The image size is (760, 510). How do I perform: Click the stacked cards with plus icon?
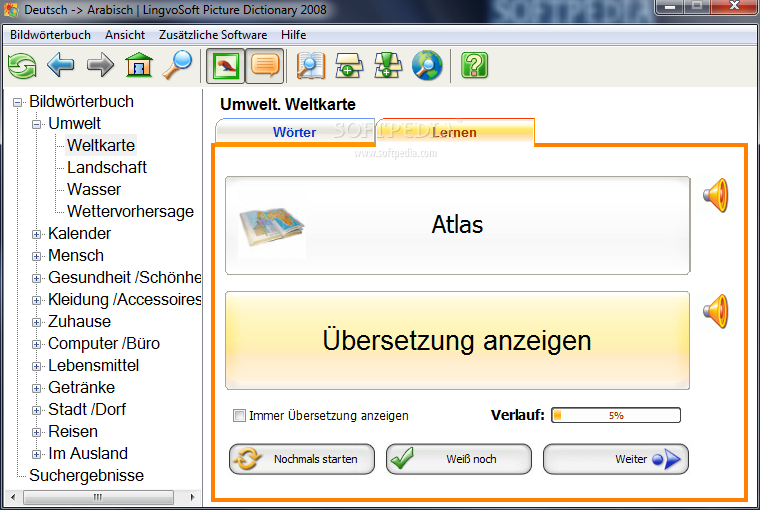349,65
